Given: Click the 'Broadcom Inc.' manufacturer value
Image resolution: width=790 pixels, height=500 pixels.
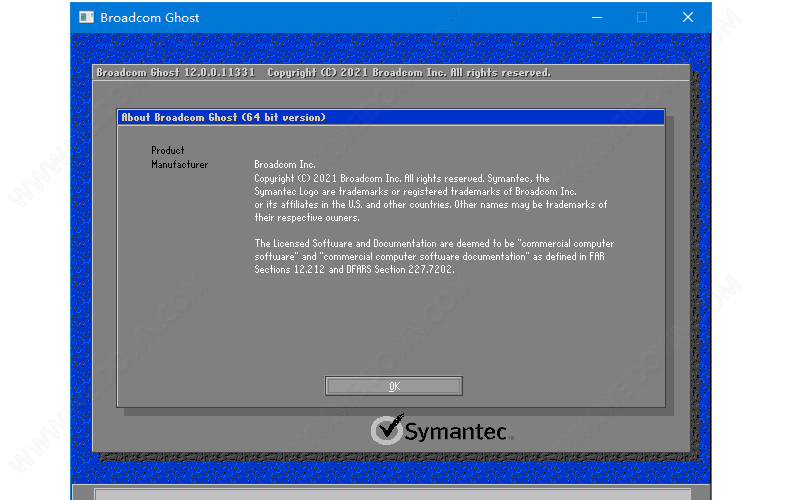Looking at the screenshot, I should (x=285, y=164).
